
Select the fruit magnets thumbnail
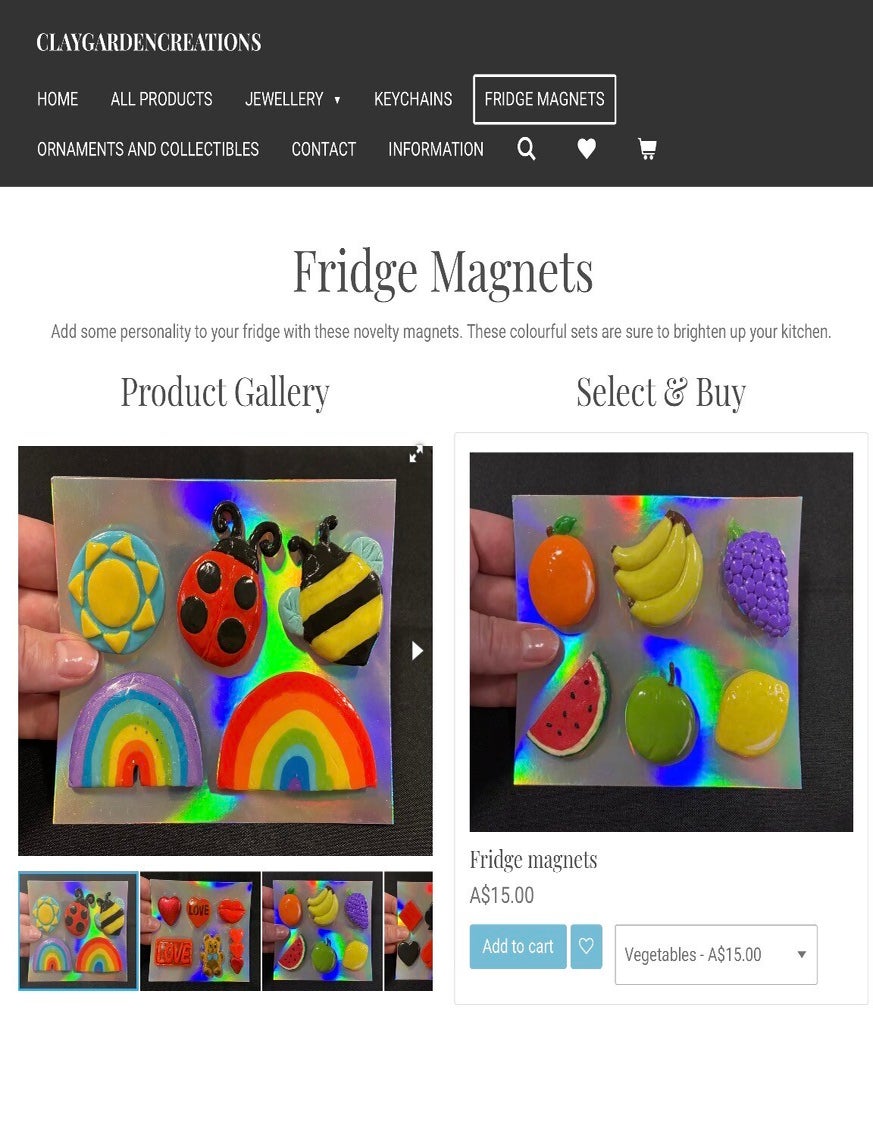click(322, 931)
